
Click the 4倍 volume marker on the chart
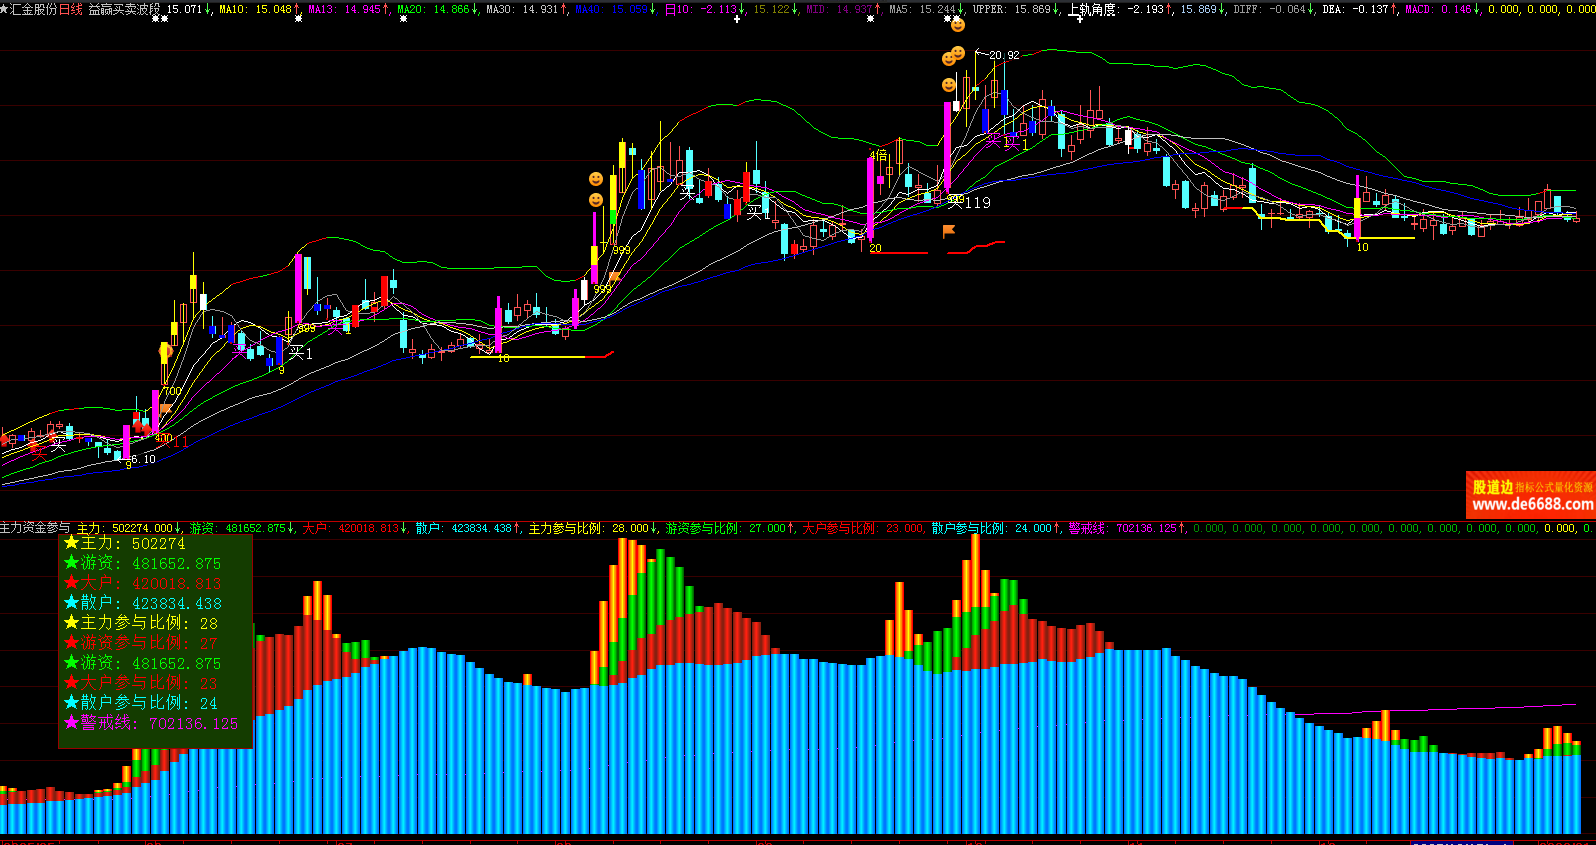pyautogui.click(x=878, y=156)
